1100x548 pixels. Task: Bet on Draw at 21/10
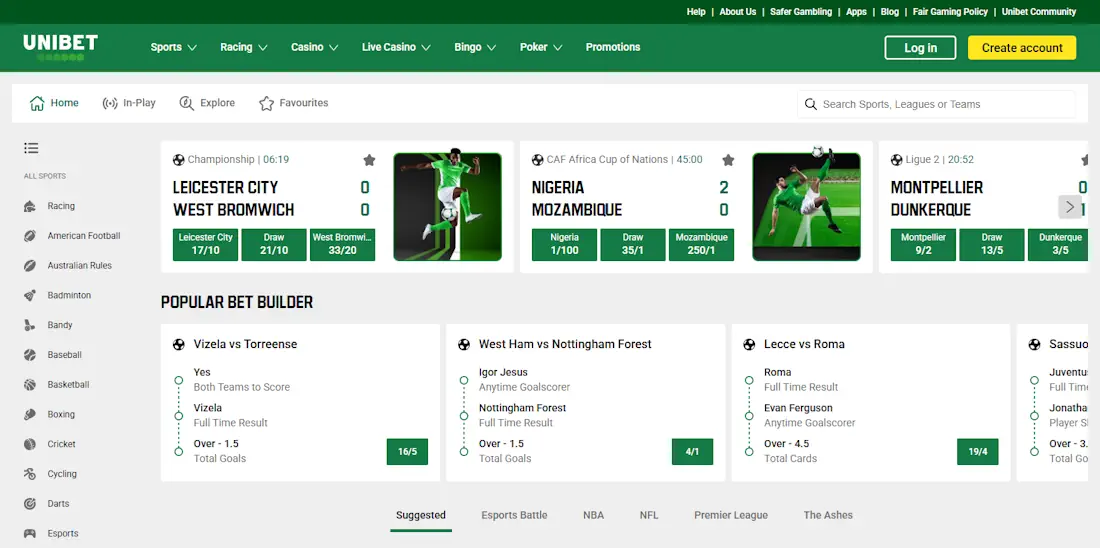point(274,245)
